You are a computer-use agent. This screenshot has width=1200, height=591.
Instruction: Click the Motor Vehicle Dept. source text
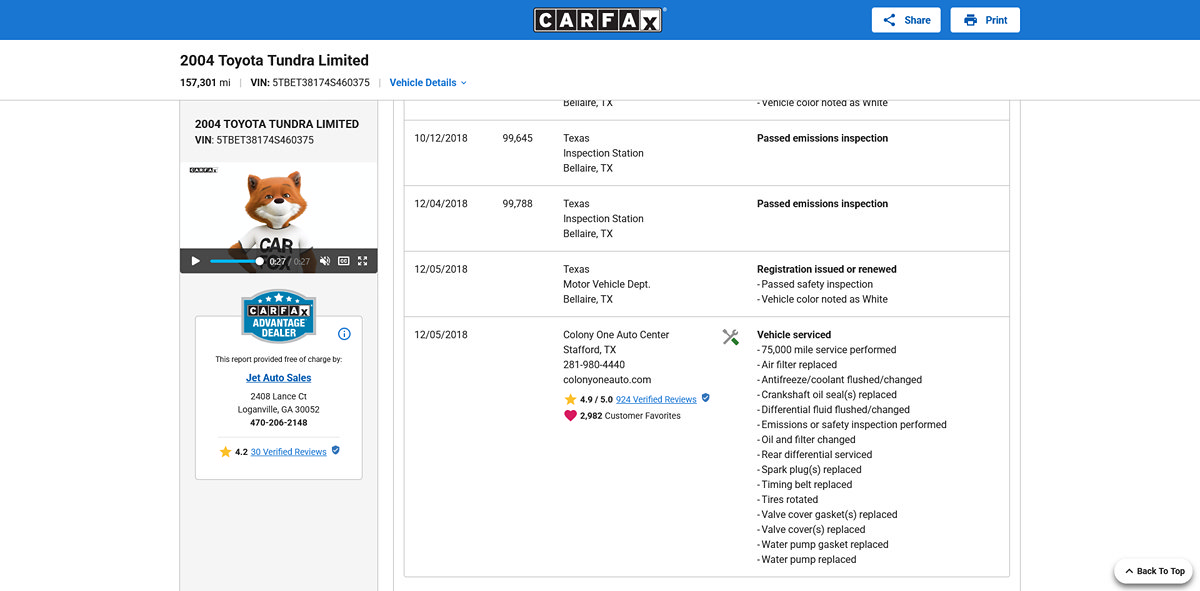(x=607, y=284)
